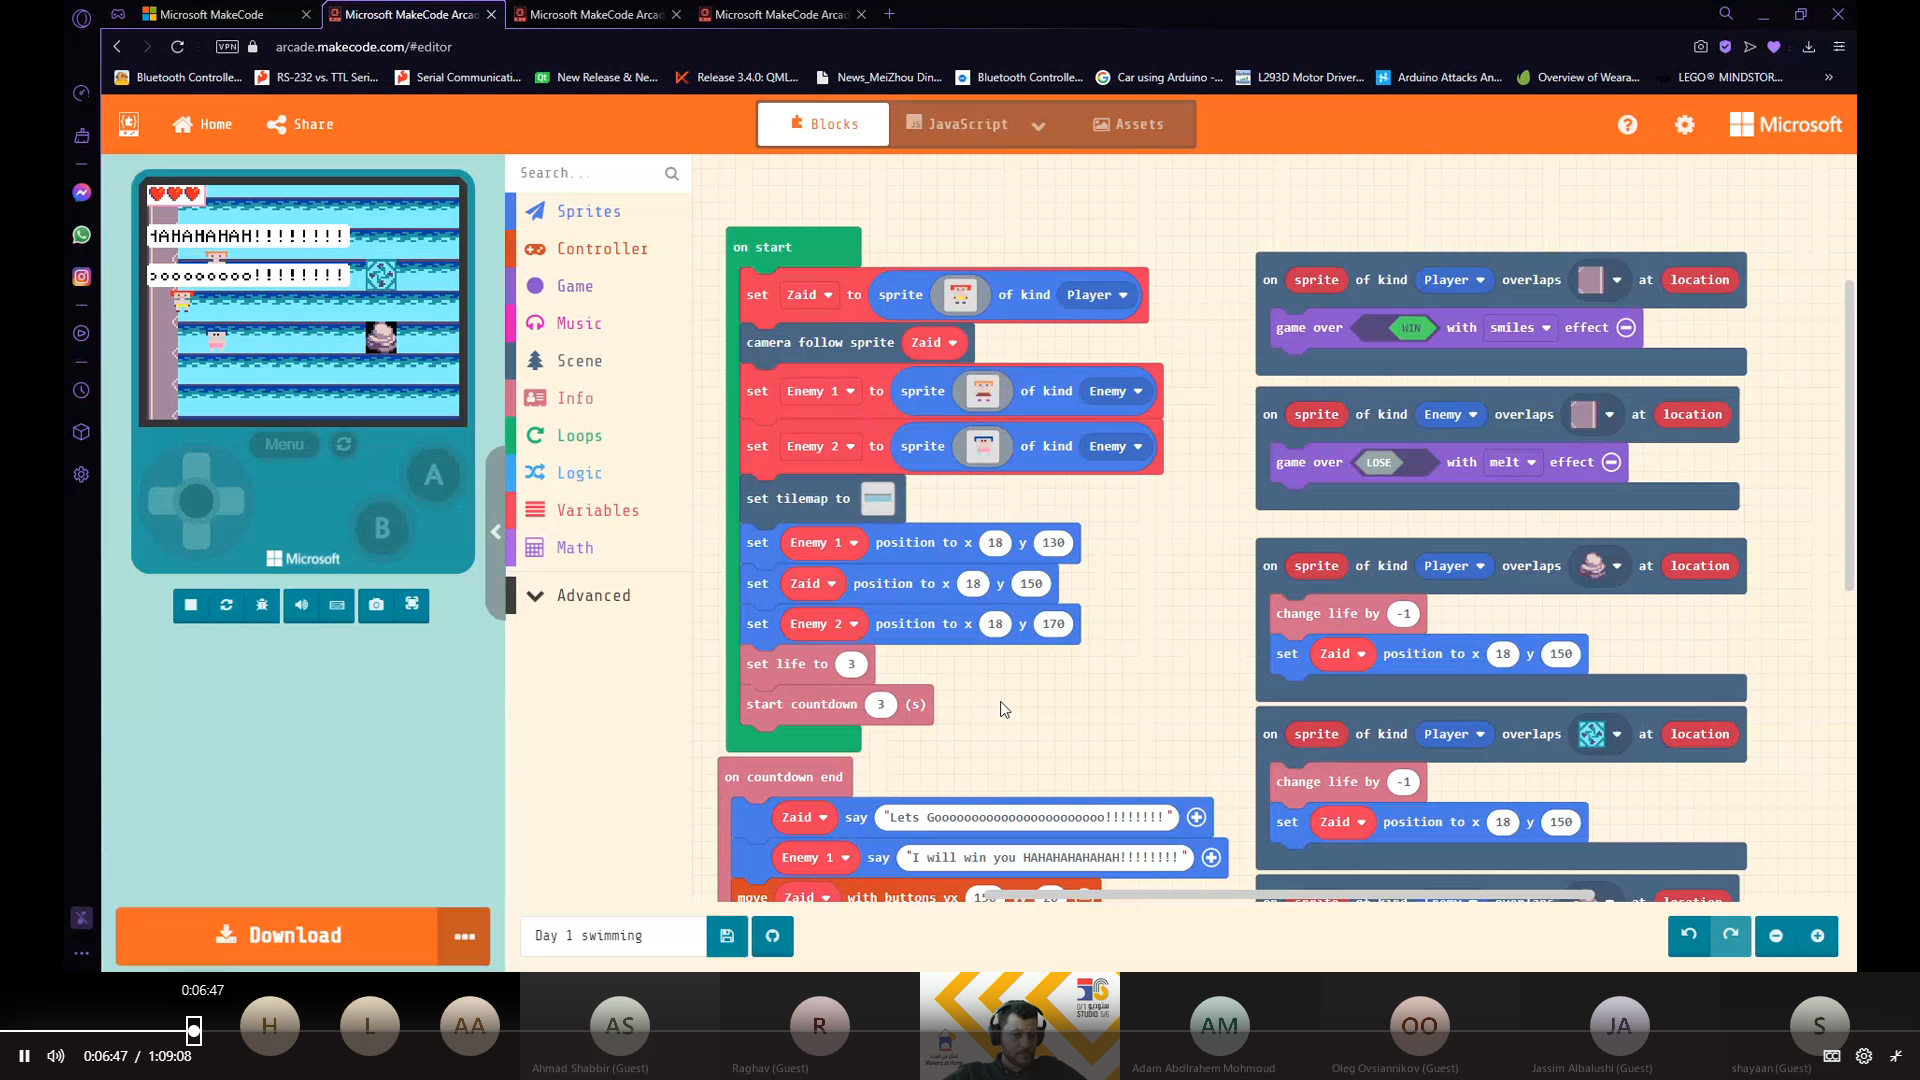The width and height of the screenshot is (1920, 1080).
Task: Adjust the video volume speaker icon
Action: (56, 1056)
